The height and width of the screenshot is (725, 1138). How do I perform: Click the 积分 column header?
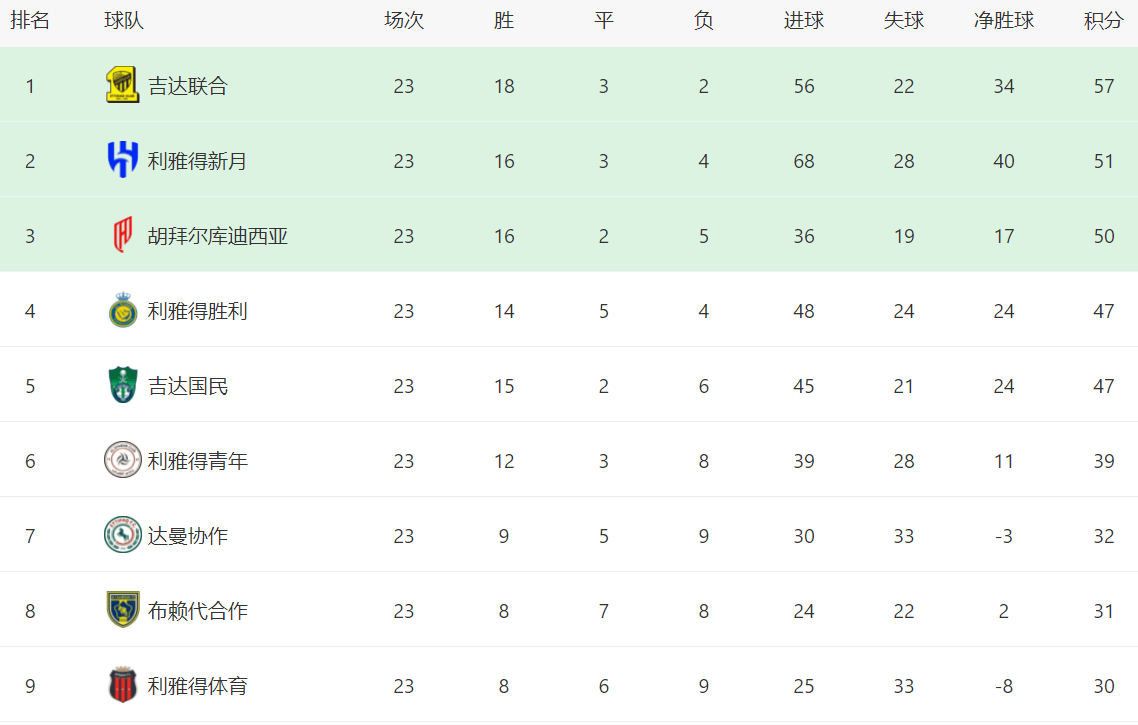point(1103,21)
